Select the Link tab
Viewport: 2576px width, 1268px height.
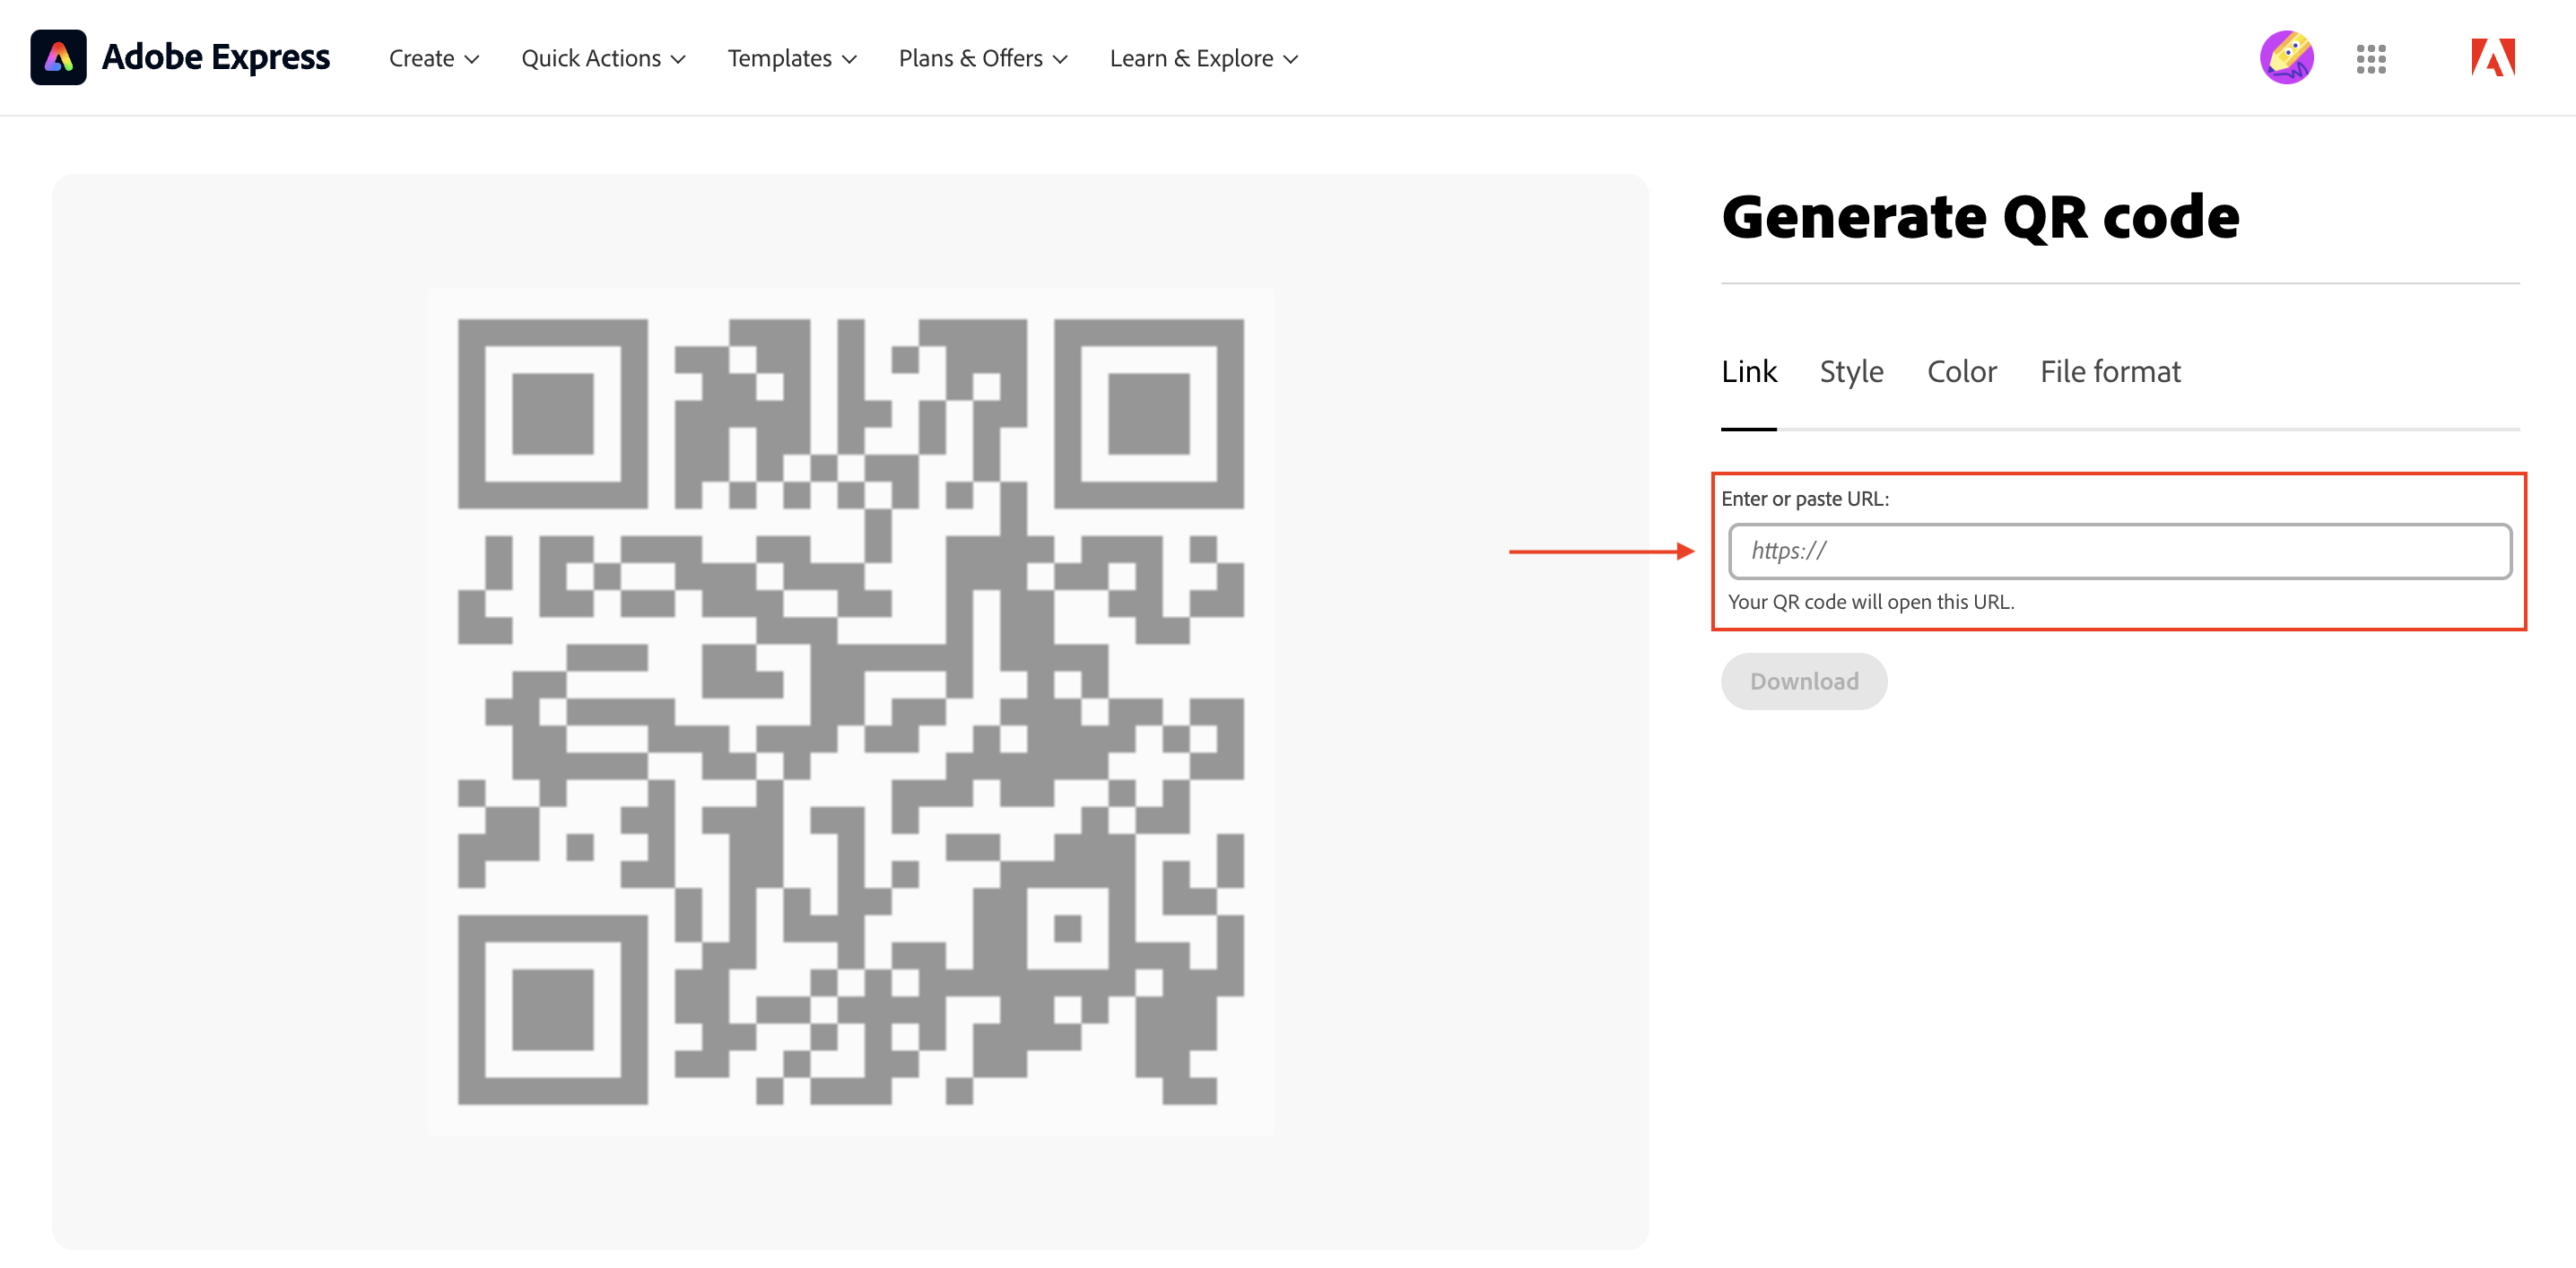point(1748,372)
